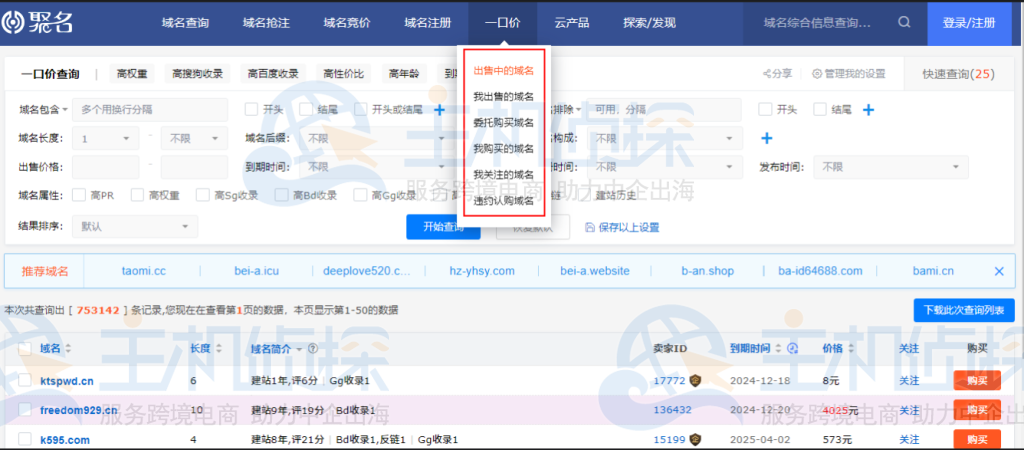Open the 域名注册 nav menu
Image resolution: width=1024 pixels, height=450 pixels.
pos(428,23)
